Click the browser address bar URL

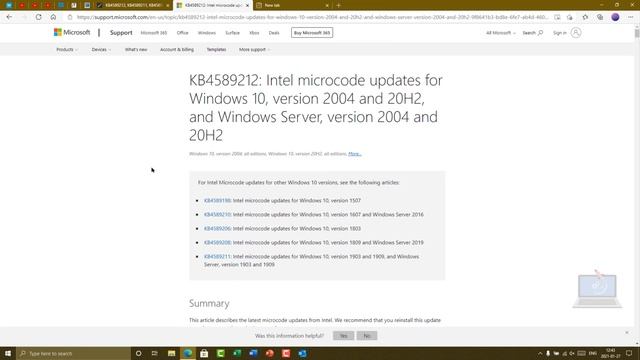312,17
